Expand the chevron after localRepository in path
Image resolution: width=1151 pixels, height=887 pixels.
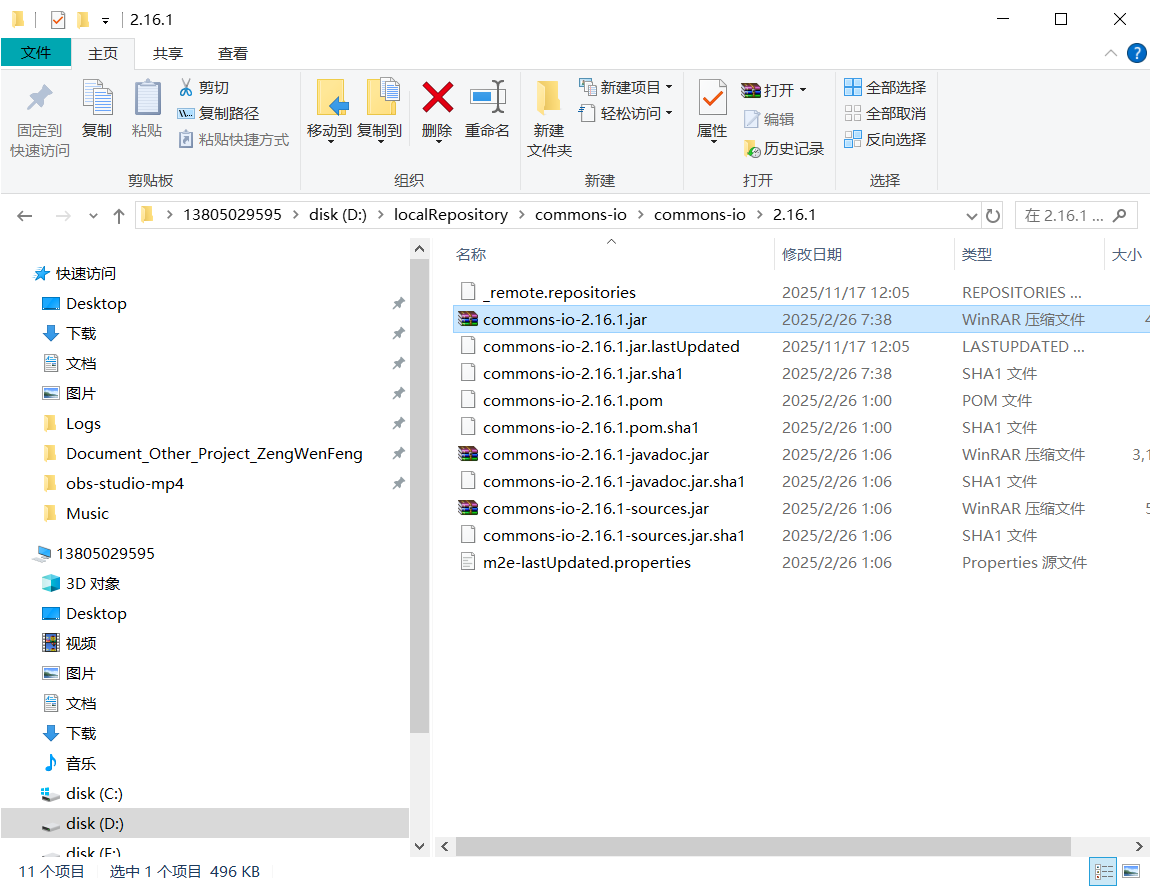522,215
